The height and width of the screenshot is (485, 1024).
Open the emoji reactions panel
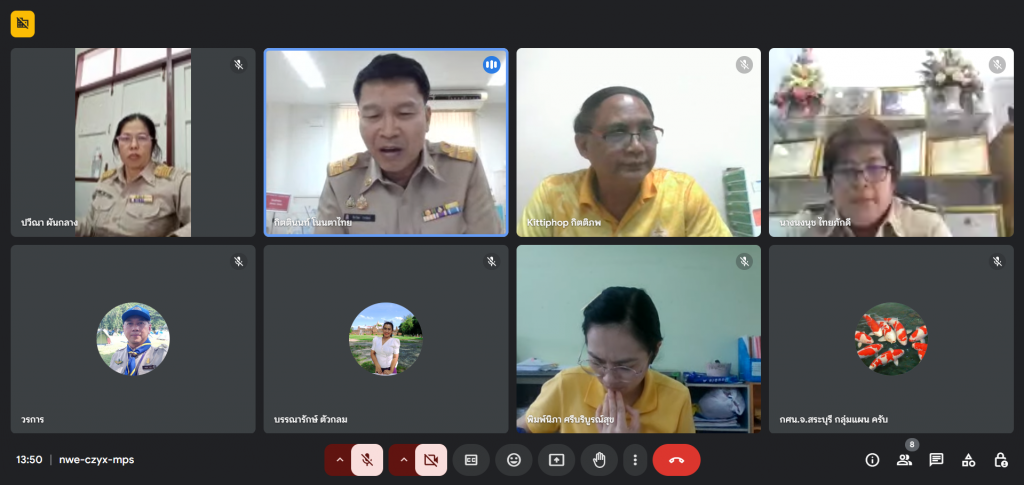(x=514, y=460)
